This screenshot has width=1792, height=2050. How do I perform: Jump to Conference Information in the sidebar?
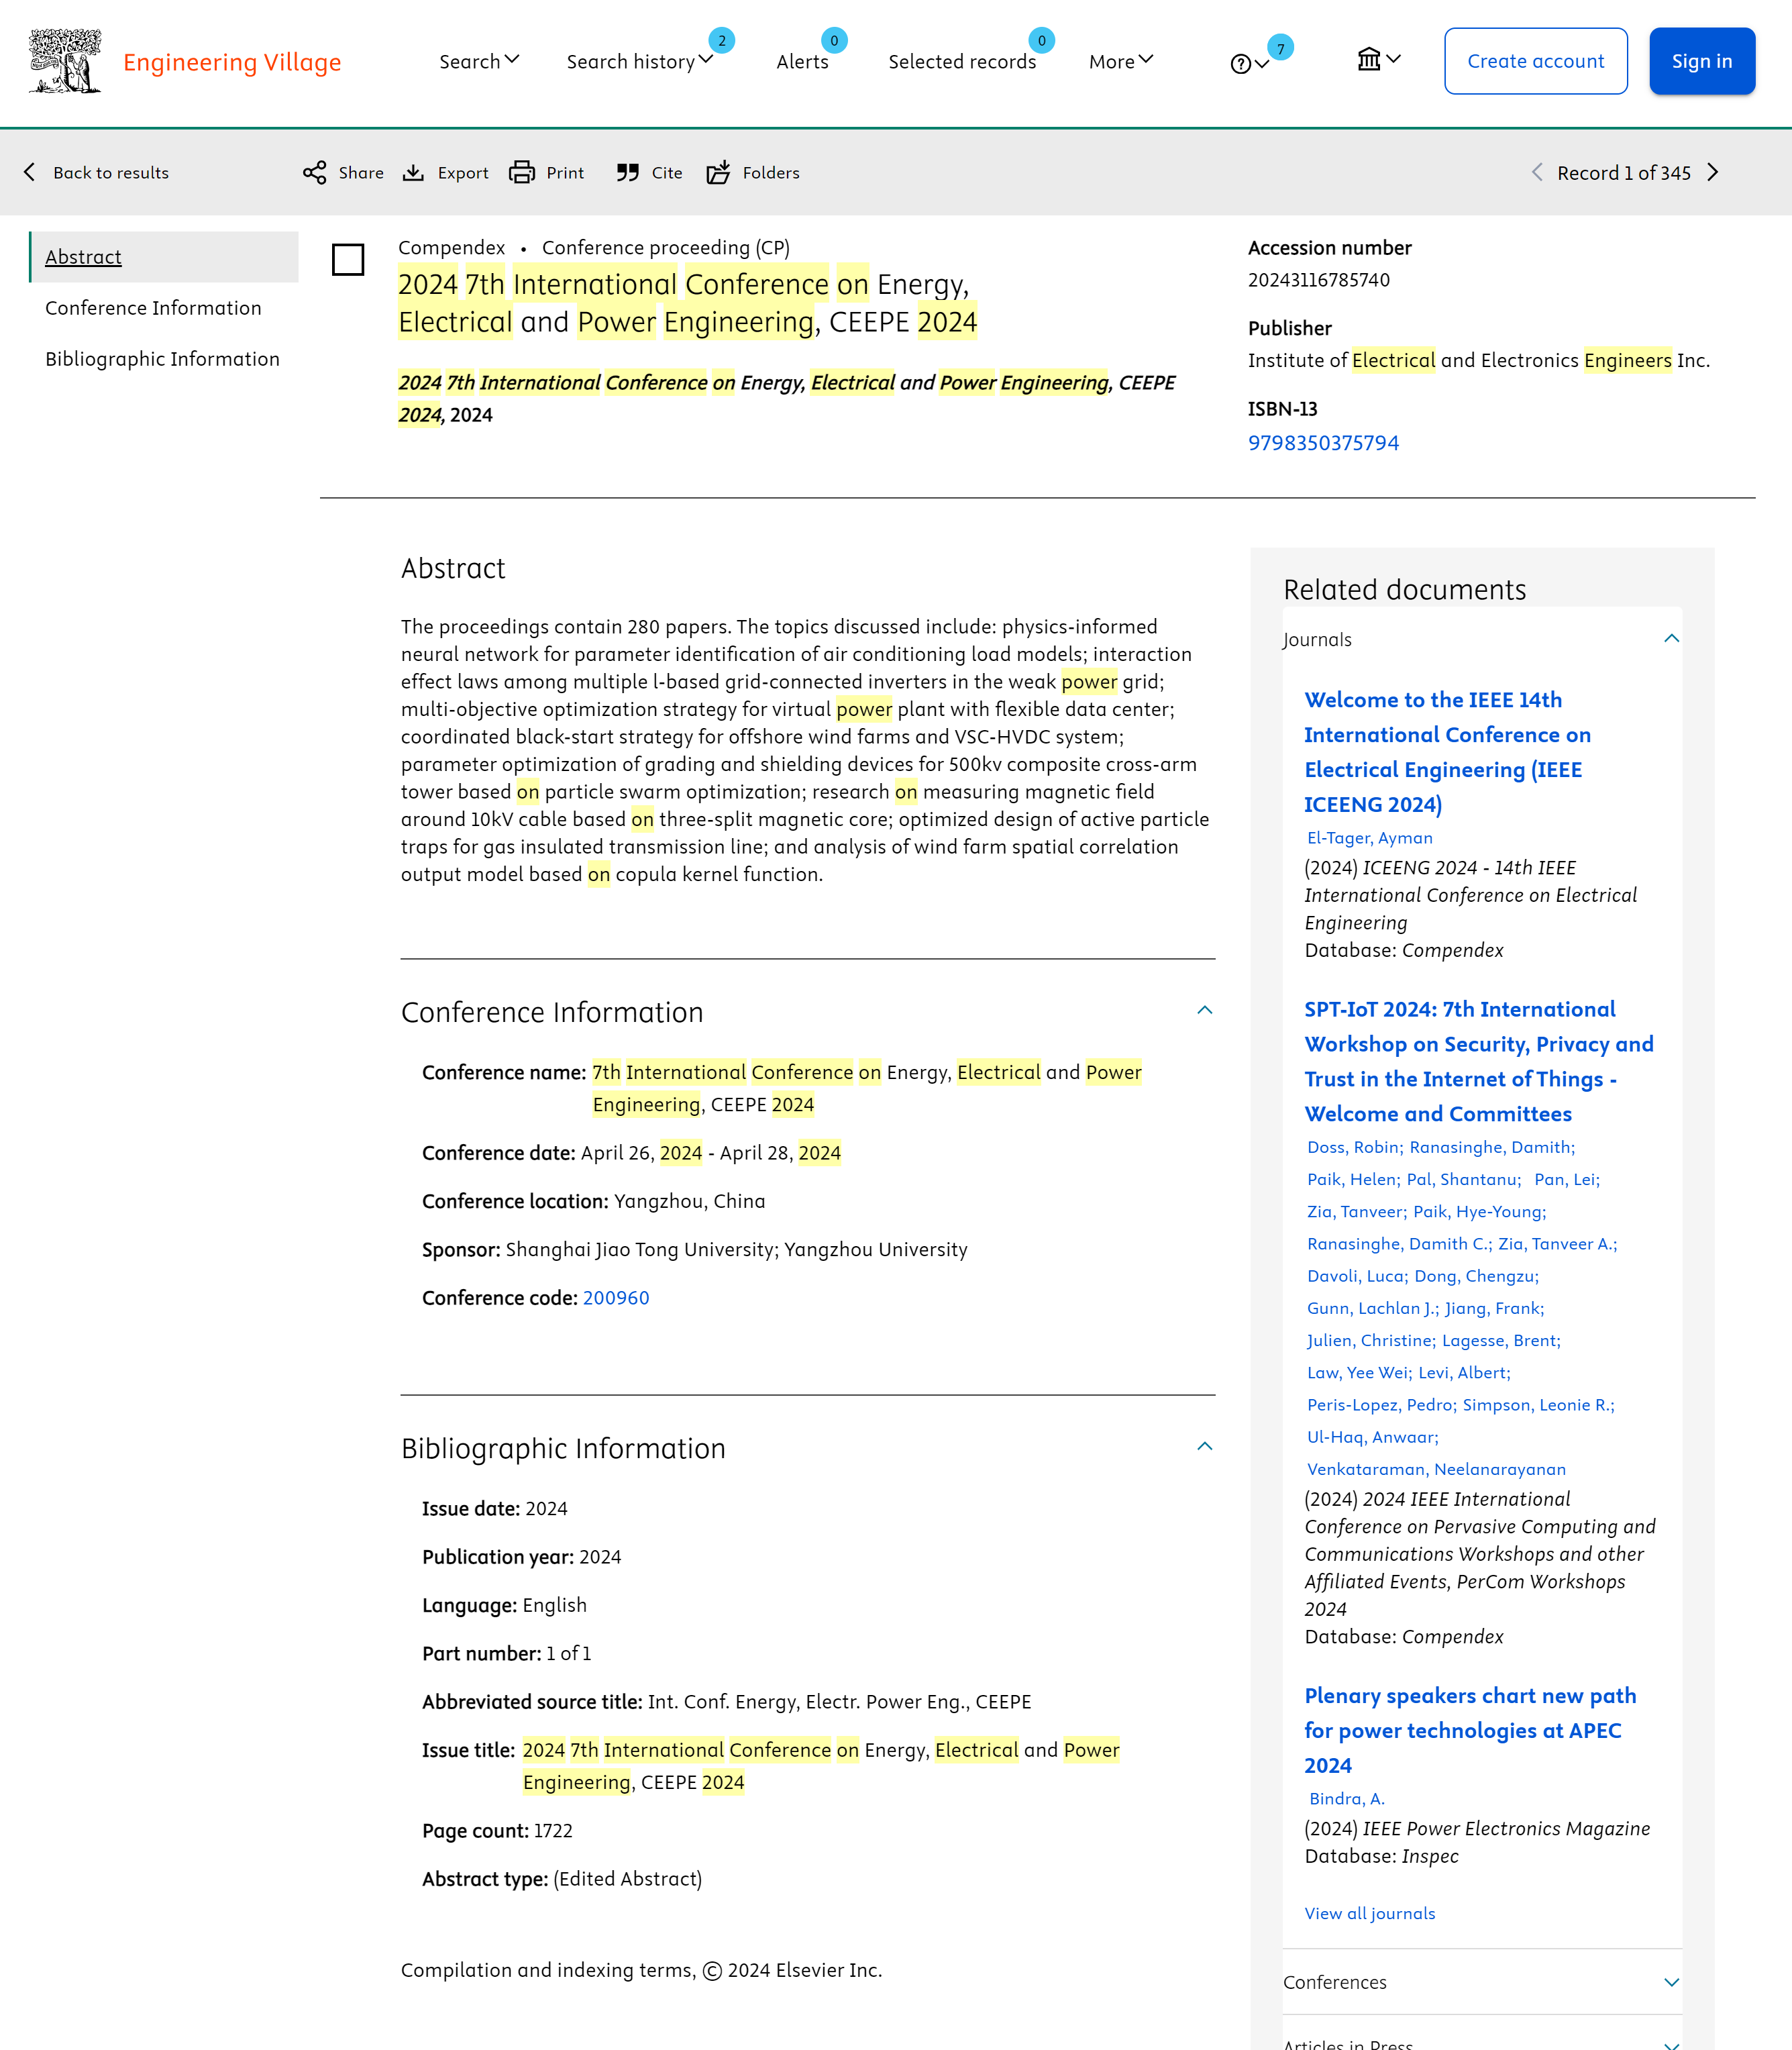click(153, 308)
